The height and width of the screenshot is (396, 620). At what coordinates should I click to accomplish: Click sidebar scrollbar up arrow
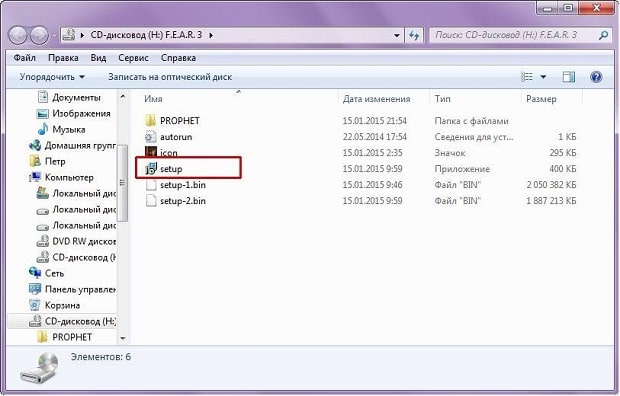point(123,96)
